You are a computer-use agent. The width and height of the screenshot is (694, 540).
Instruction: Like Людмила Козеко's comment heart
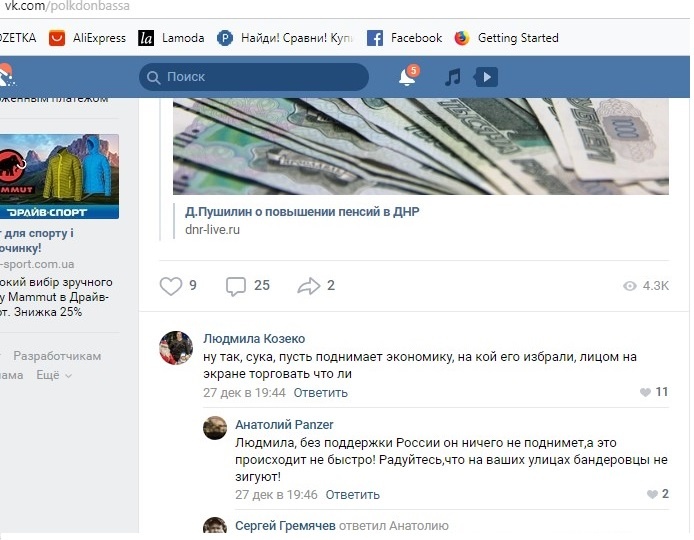[x=645, y=392]
